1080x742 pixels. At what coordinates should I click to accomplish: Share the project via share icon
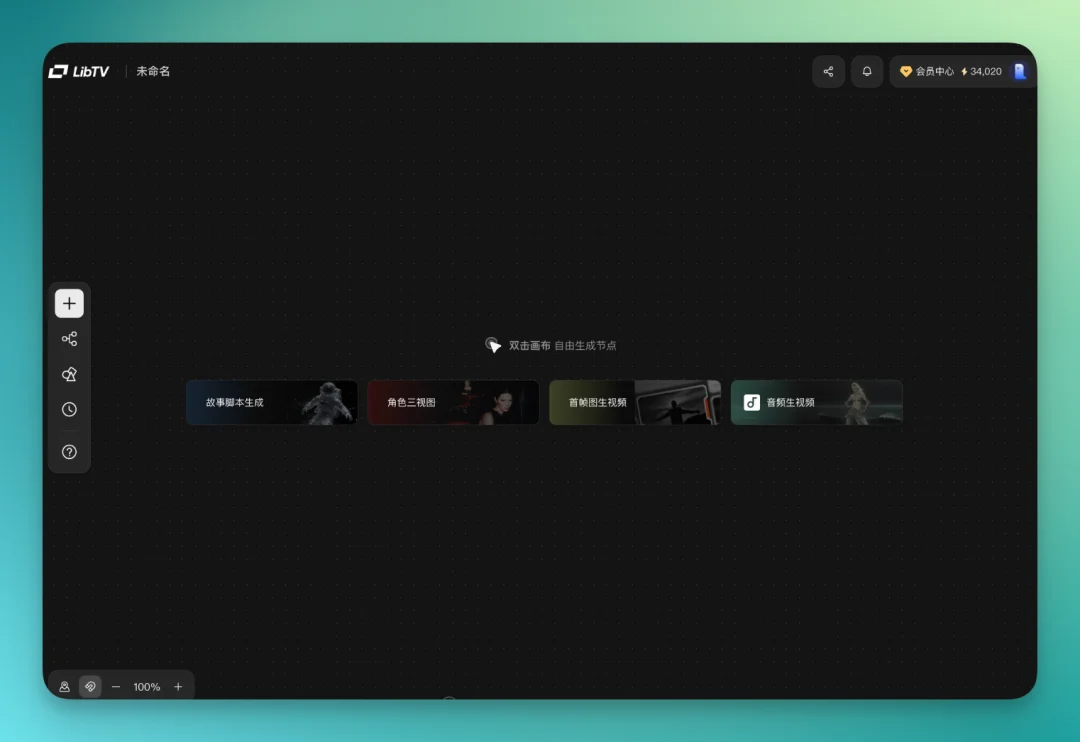pyautogui.click(x=828, y=71)
